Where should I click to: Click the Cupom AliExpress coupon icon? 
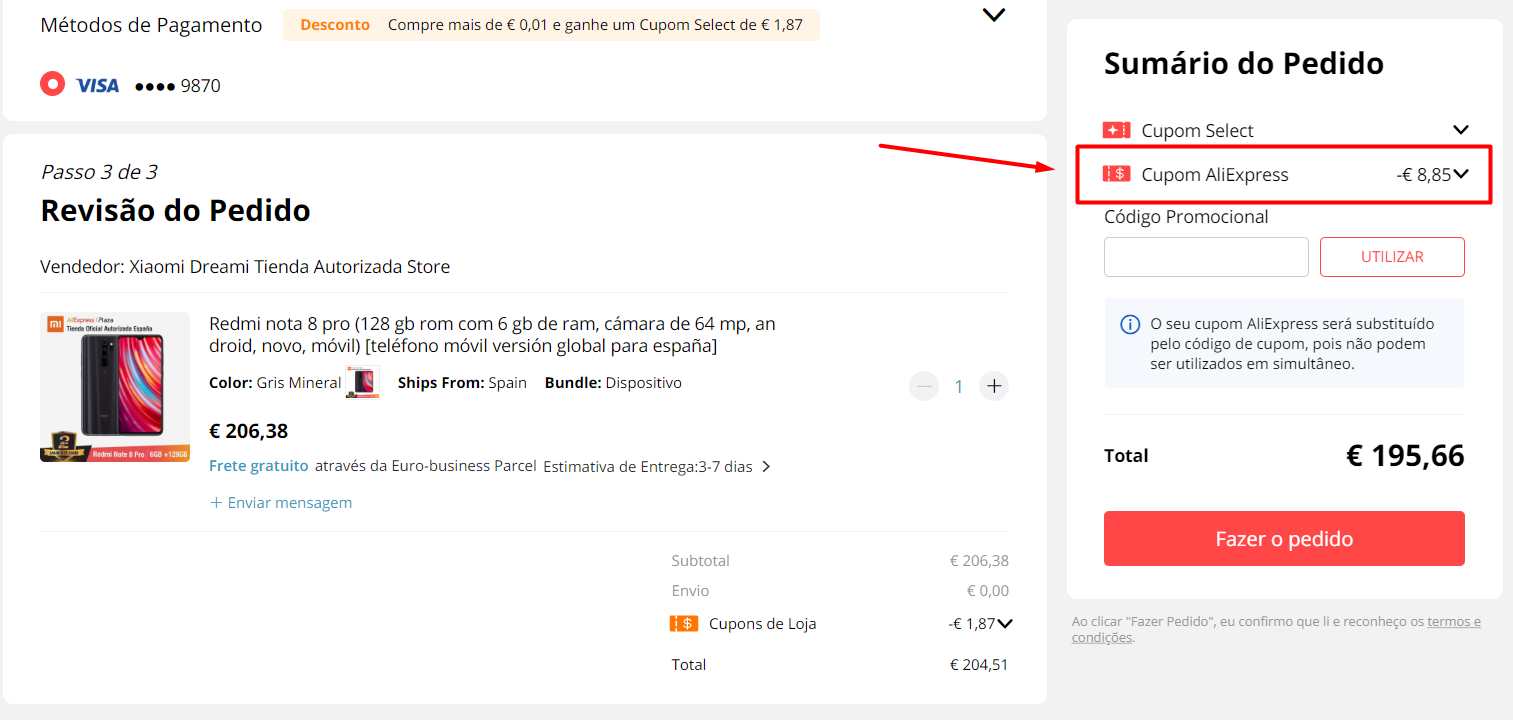[1116, 174]
